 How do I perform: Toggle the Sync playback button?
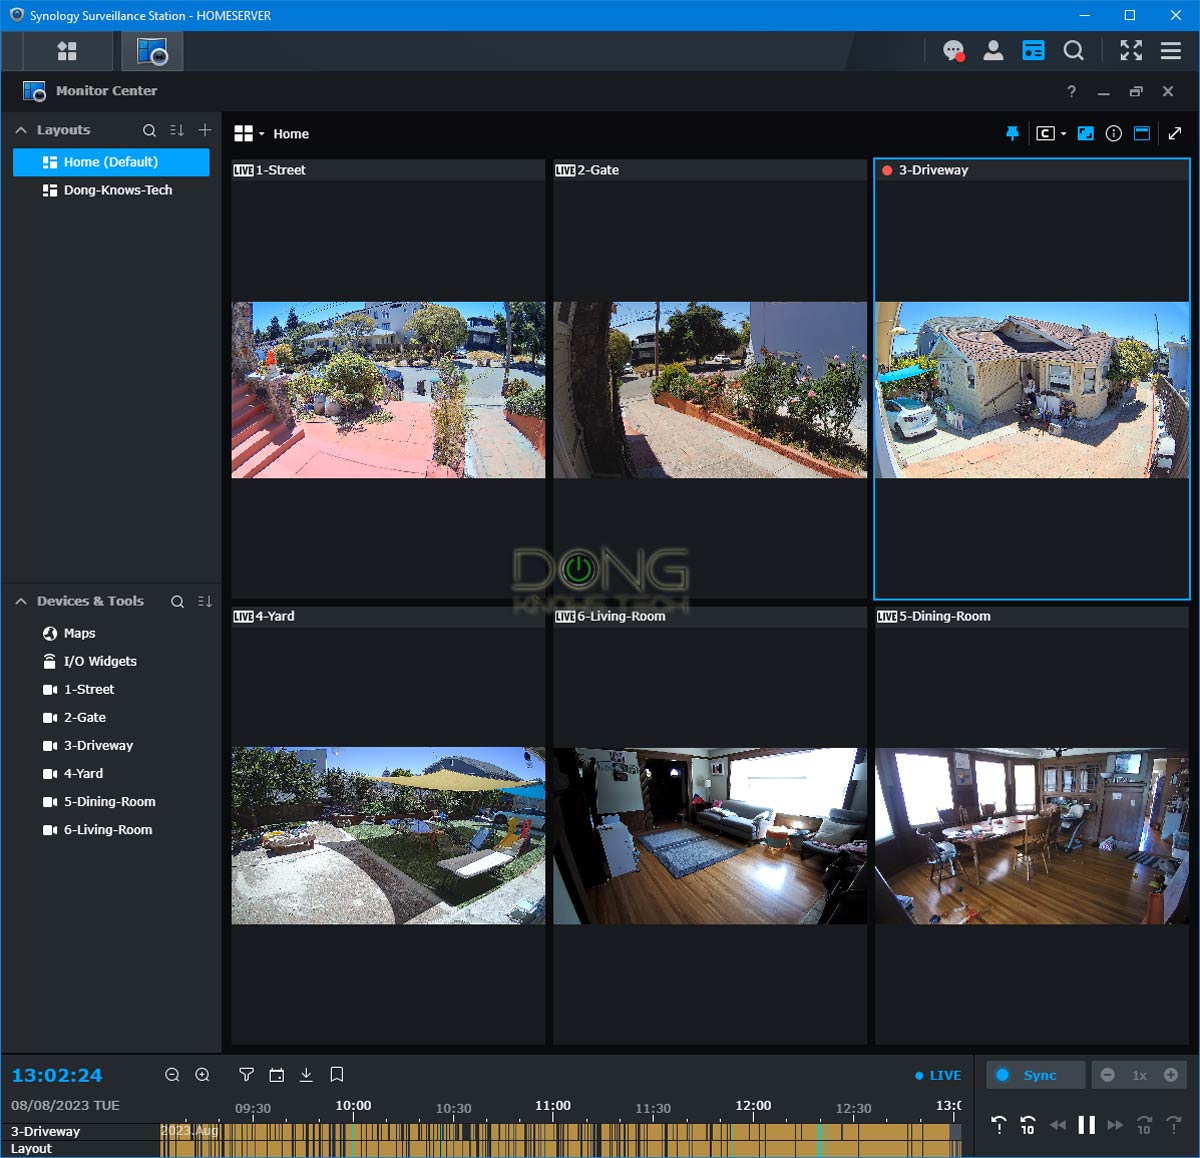tap(1035, 1075)
